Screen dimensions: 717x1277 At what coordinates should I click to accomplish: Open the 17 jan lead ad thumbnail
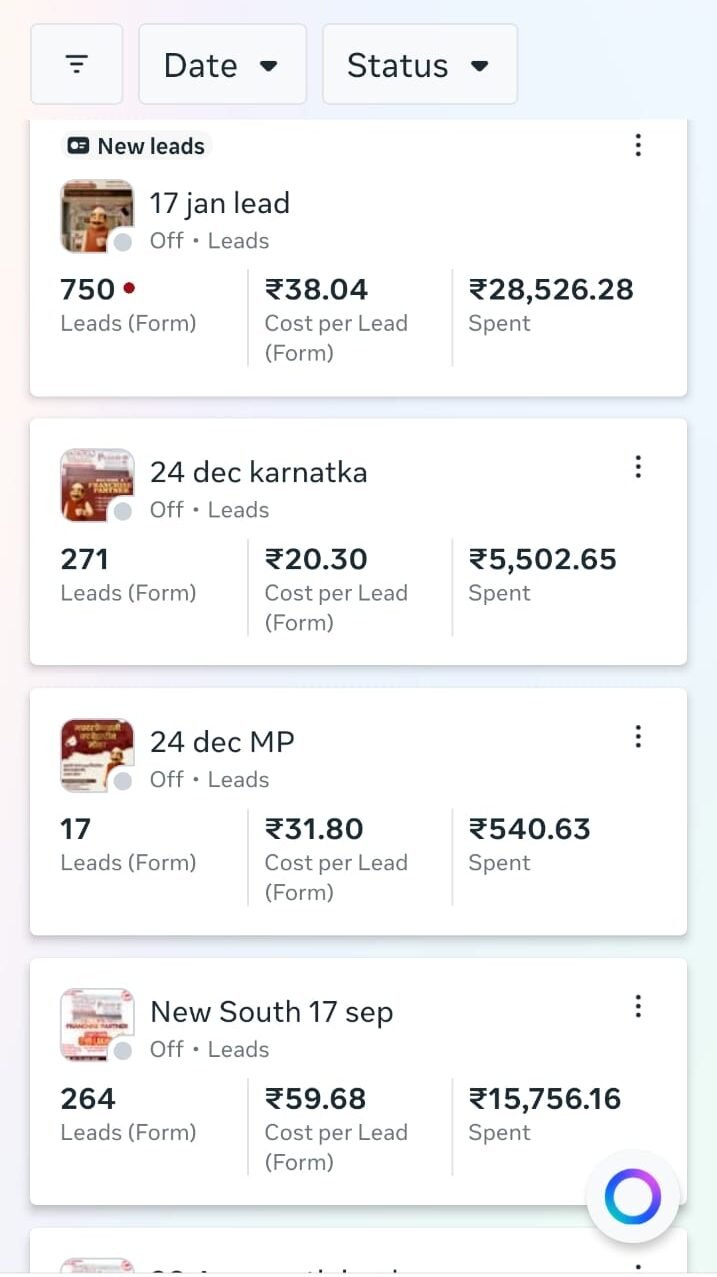[96, 216]
